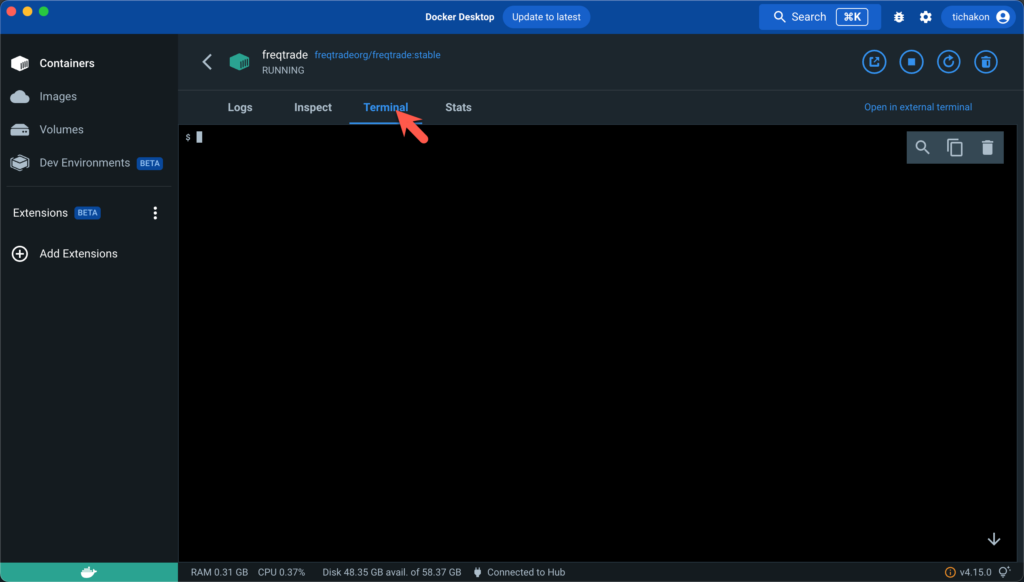Click the whale icon in the status bar
This screenshot has height=582, width=1024.
(x=89, y=572)
